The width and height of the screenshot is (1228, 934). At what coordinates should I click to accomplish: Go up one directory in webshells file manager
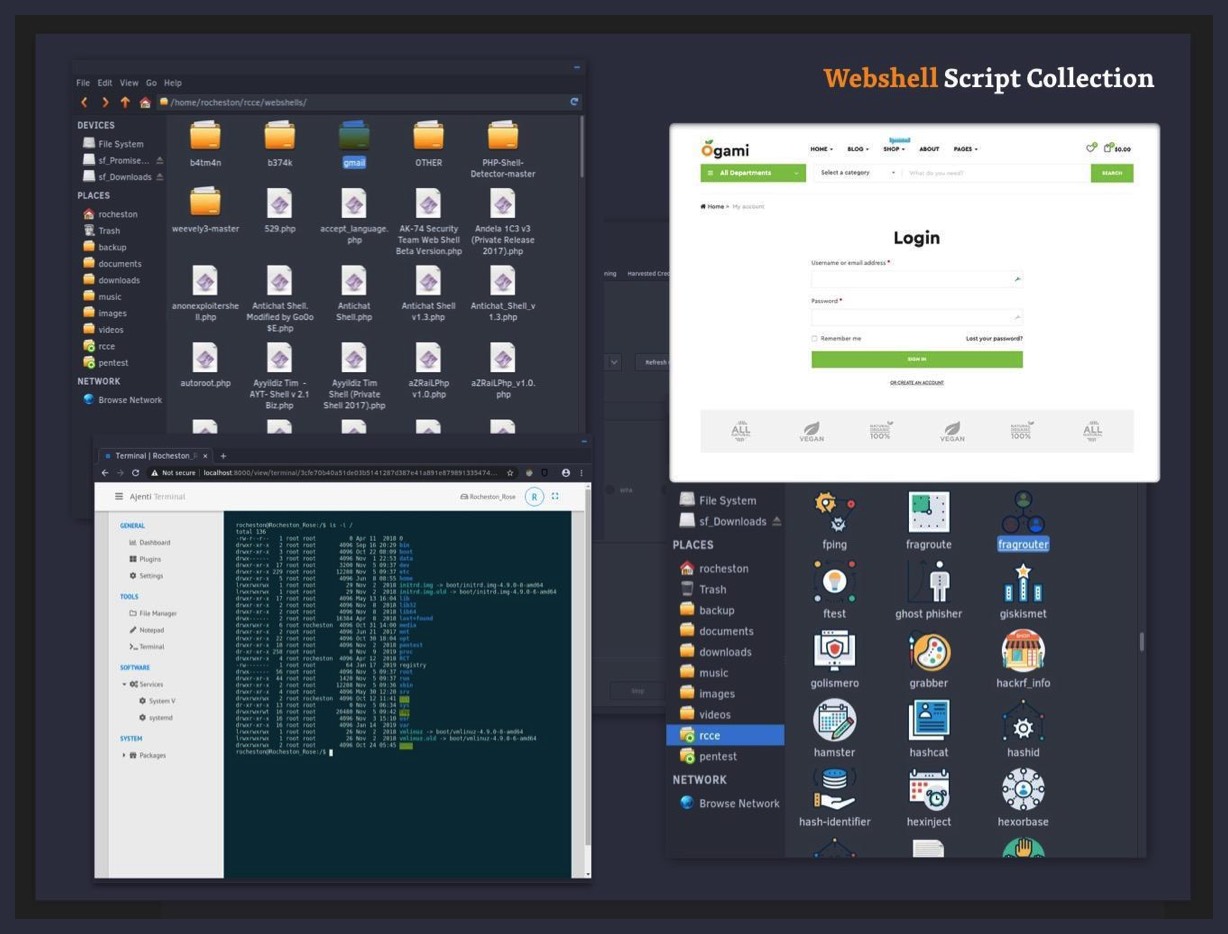(125, 102)
